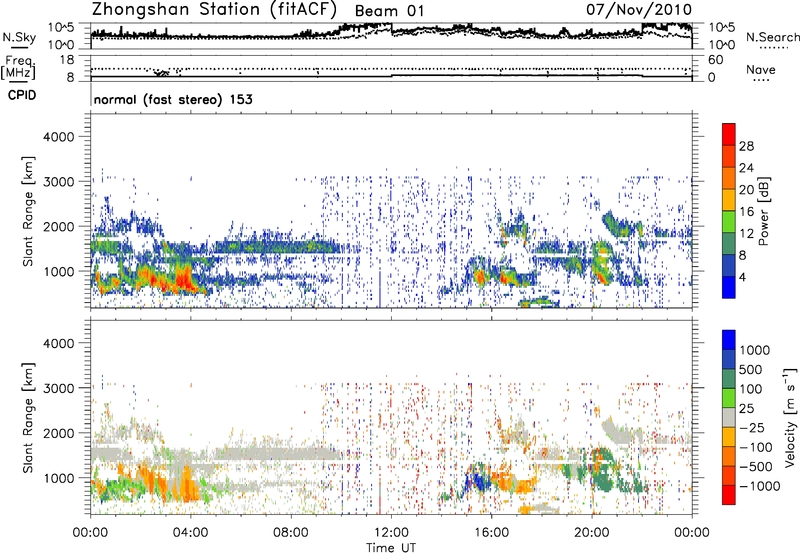The height and width of the screenshot is (554, 800).
Task: Click the 'Zhongshan Station (fitACF)' plot title
Action: [214, 9]
